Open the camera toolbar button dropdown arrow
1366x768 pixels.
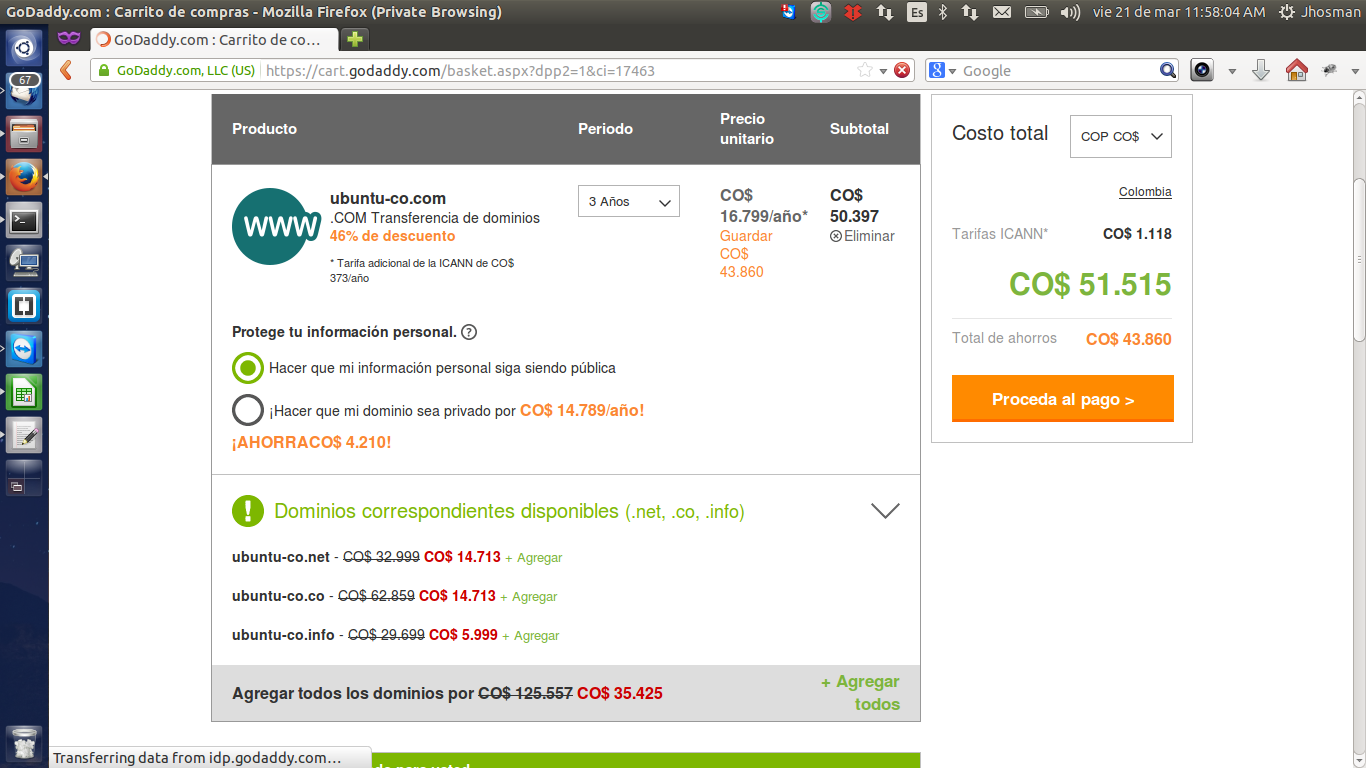[1232, 71]
